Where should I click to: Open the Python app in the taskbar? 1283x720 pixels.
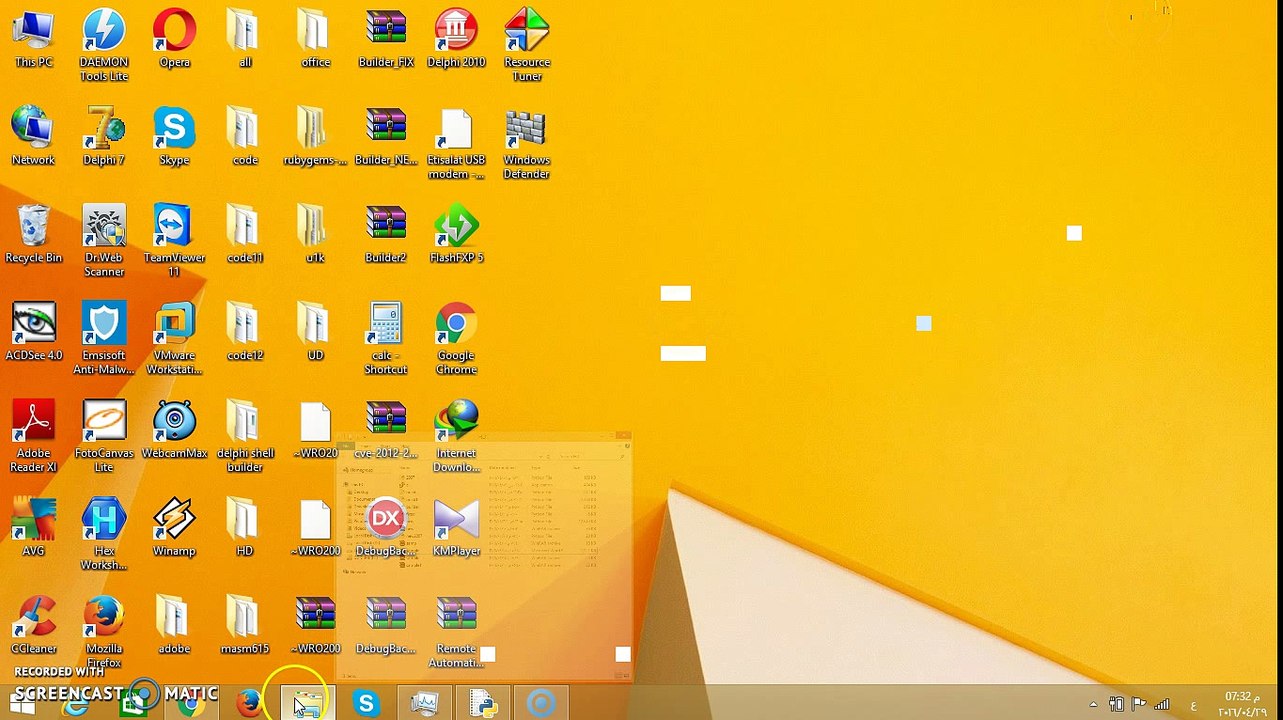click(x=484, y=703)
